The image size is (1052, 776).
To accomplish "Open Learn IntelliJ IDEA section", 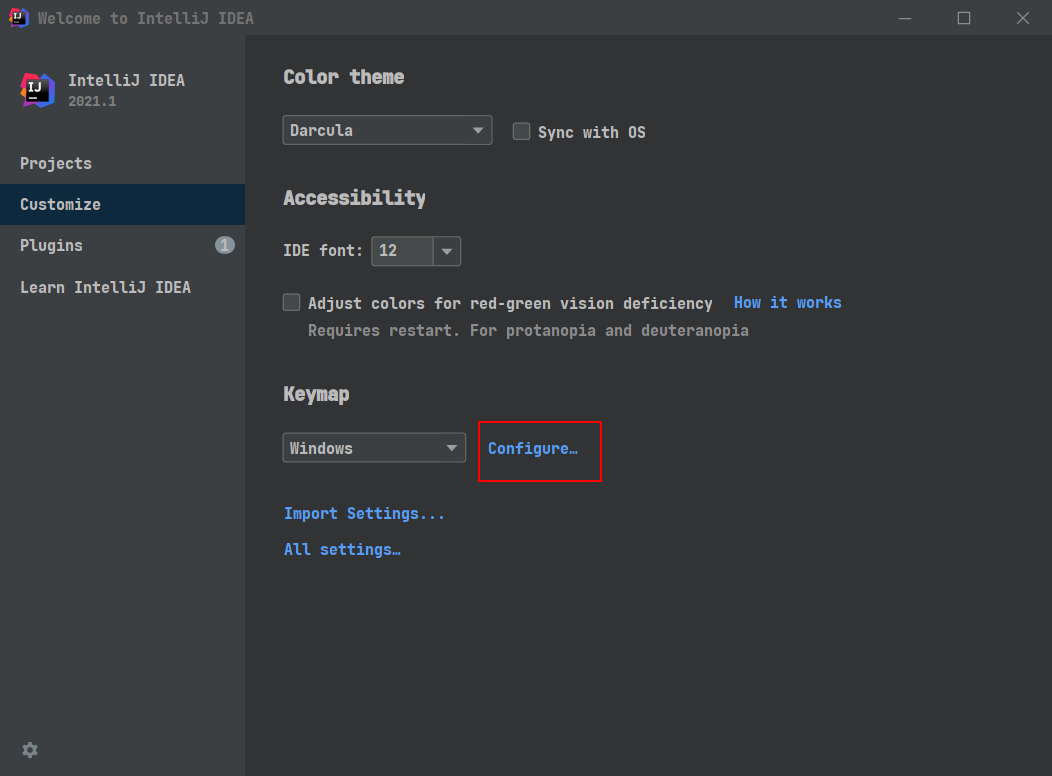I will pos(122,287).
